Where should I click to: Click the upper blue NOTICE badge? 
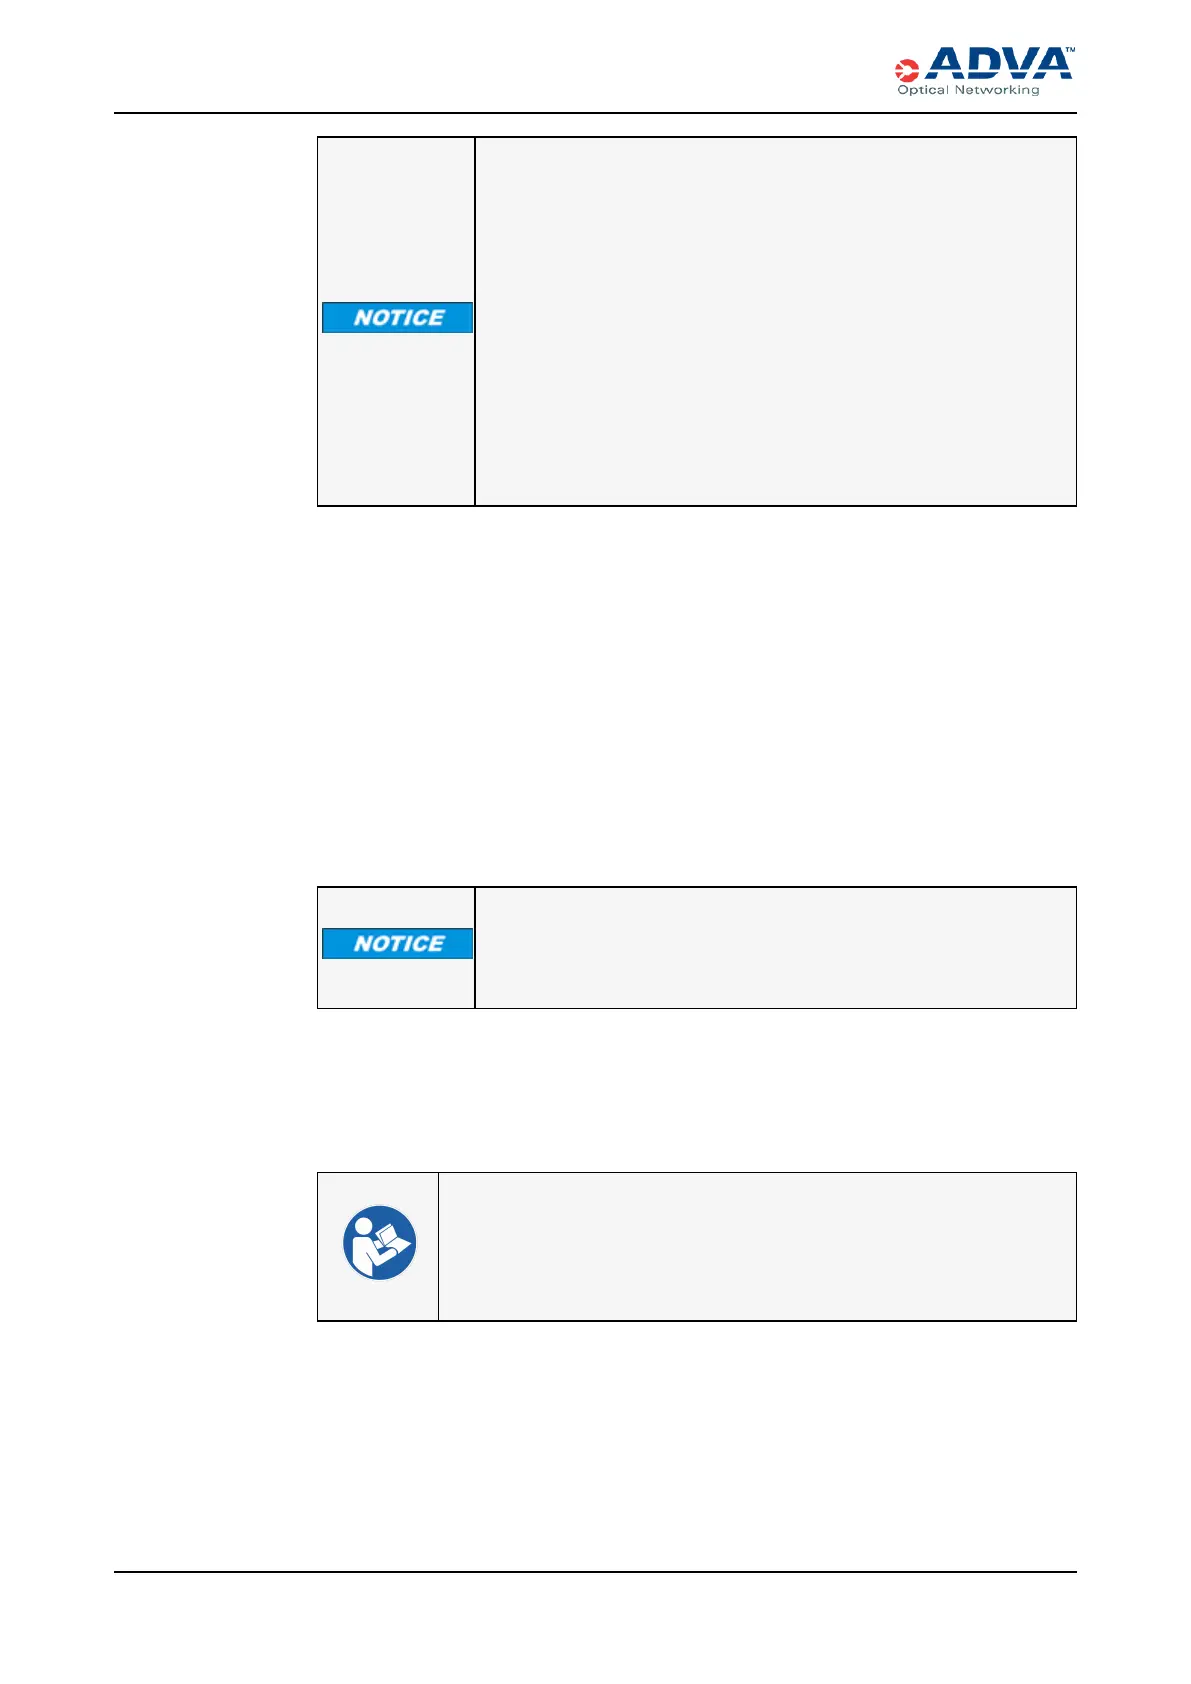tap(397, 317)
